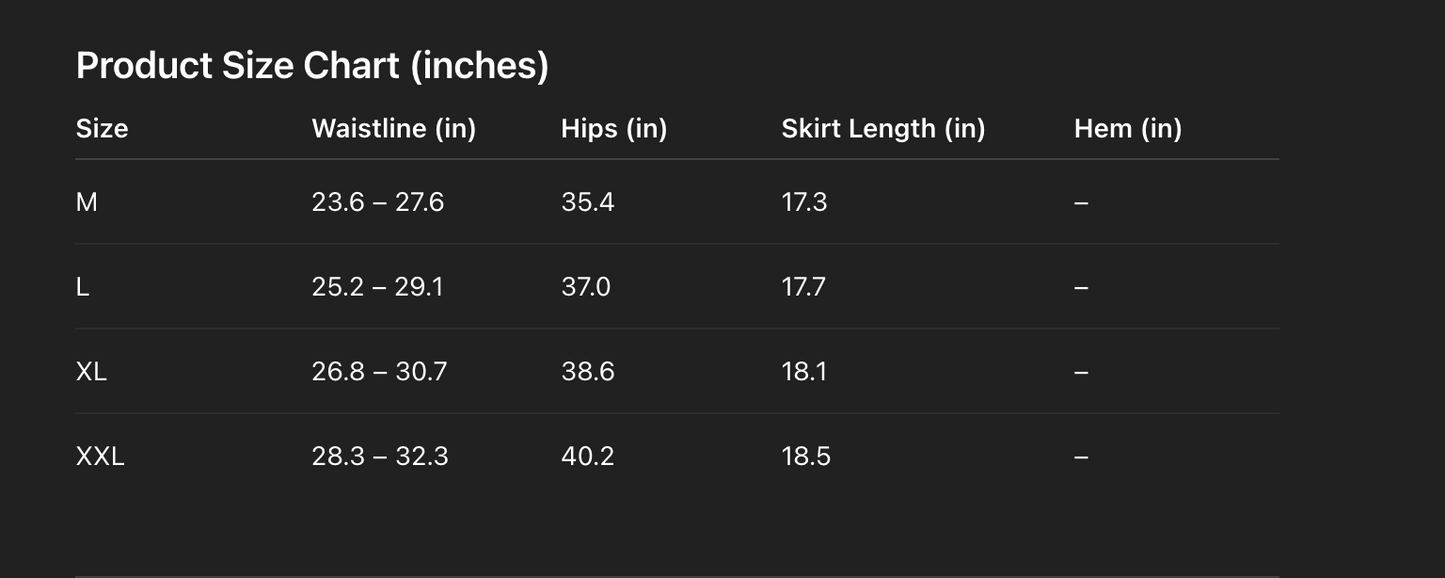Select the XL size row label
The width and height of the screenshot is (1445, 578).
coord(91,372)
